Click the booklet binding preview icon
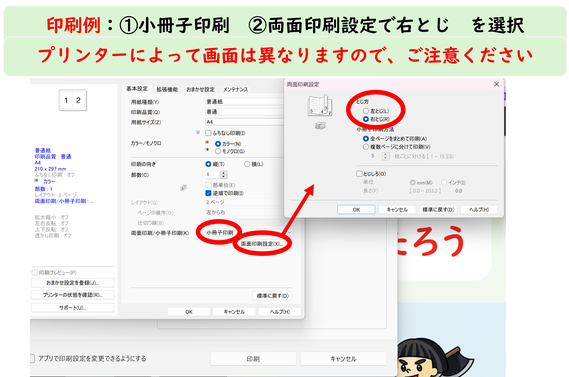 click(320, 106)
